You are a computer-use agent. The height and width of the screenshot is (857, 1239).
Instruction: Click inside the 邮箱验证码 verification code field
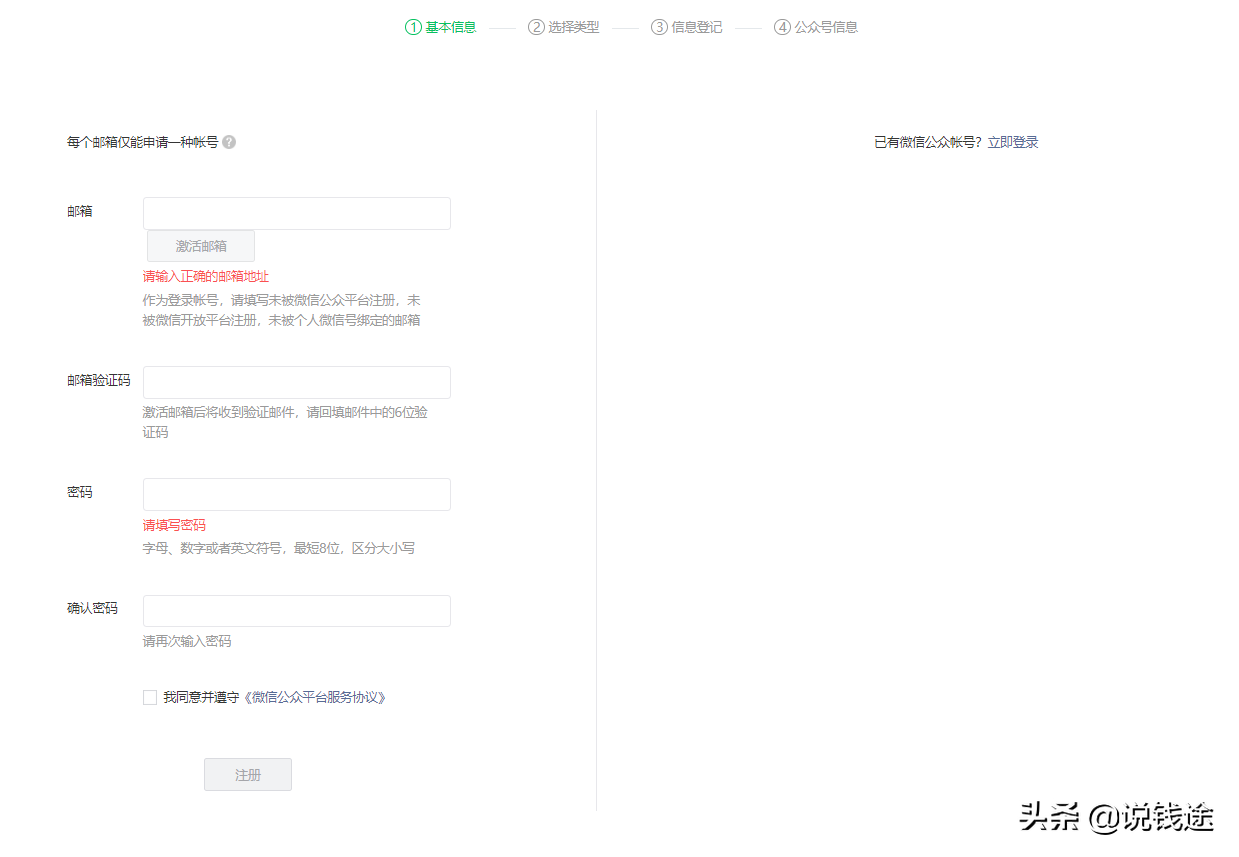click(x=296, y=382)
